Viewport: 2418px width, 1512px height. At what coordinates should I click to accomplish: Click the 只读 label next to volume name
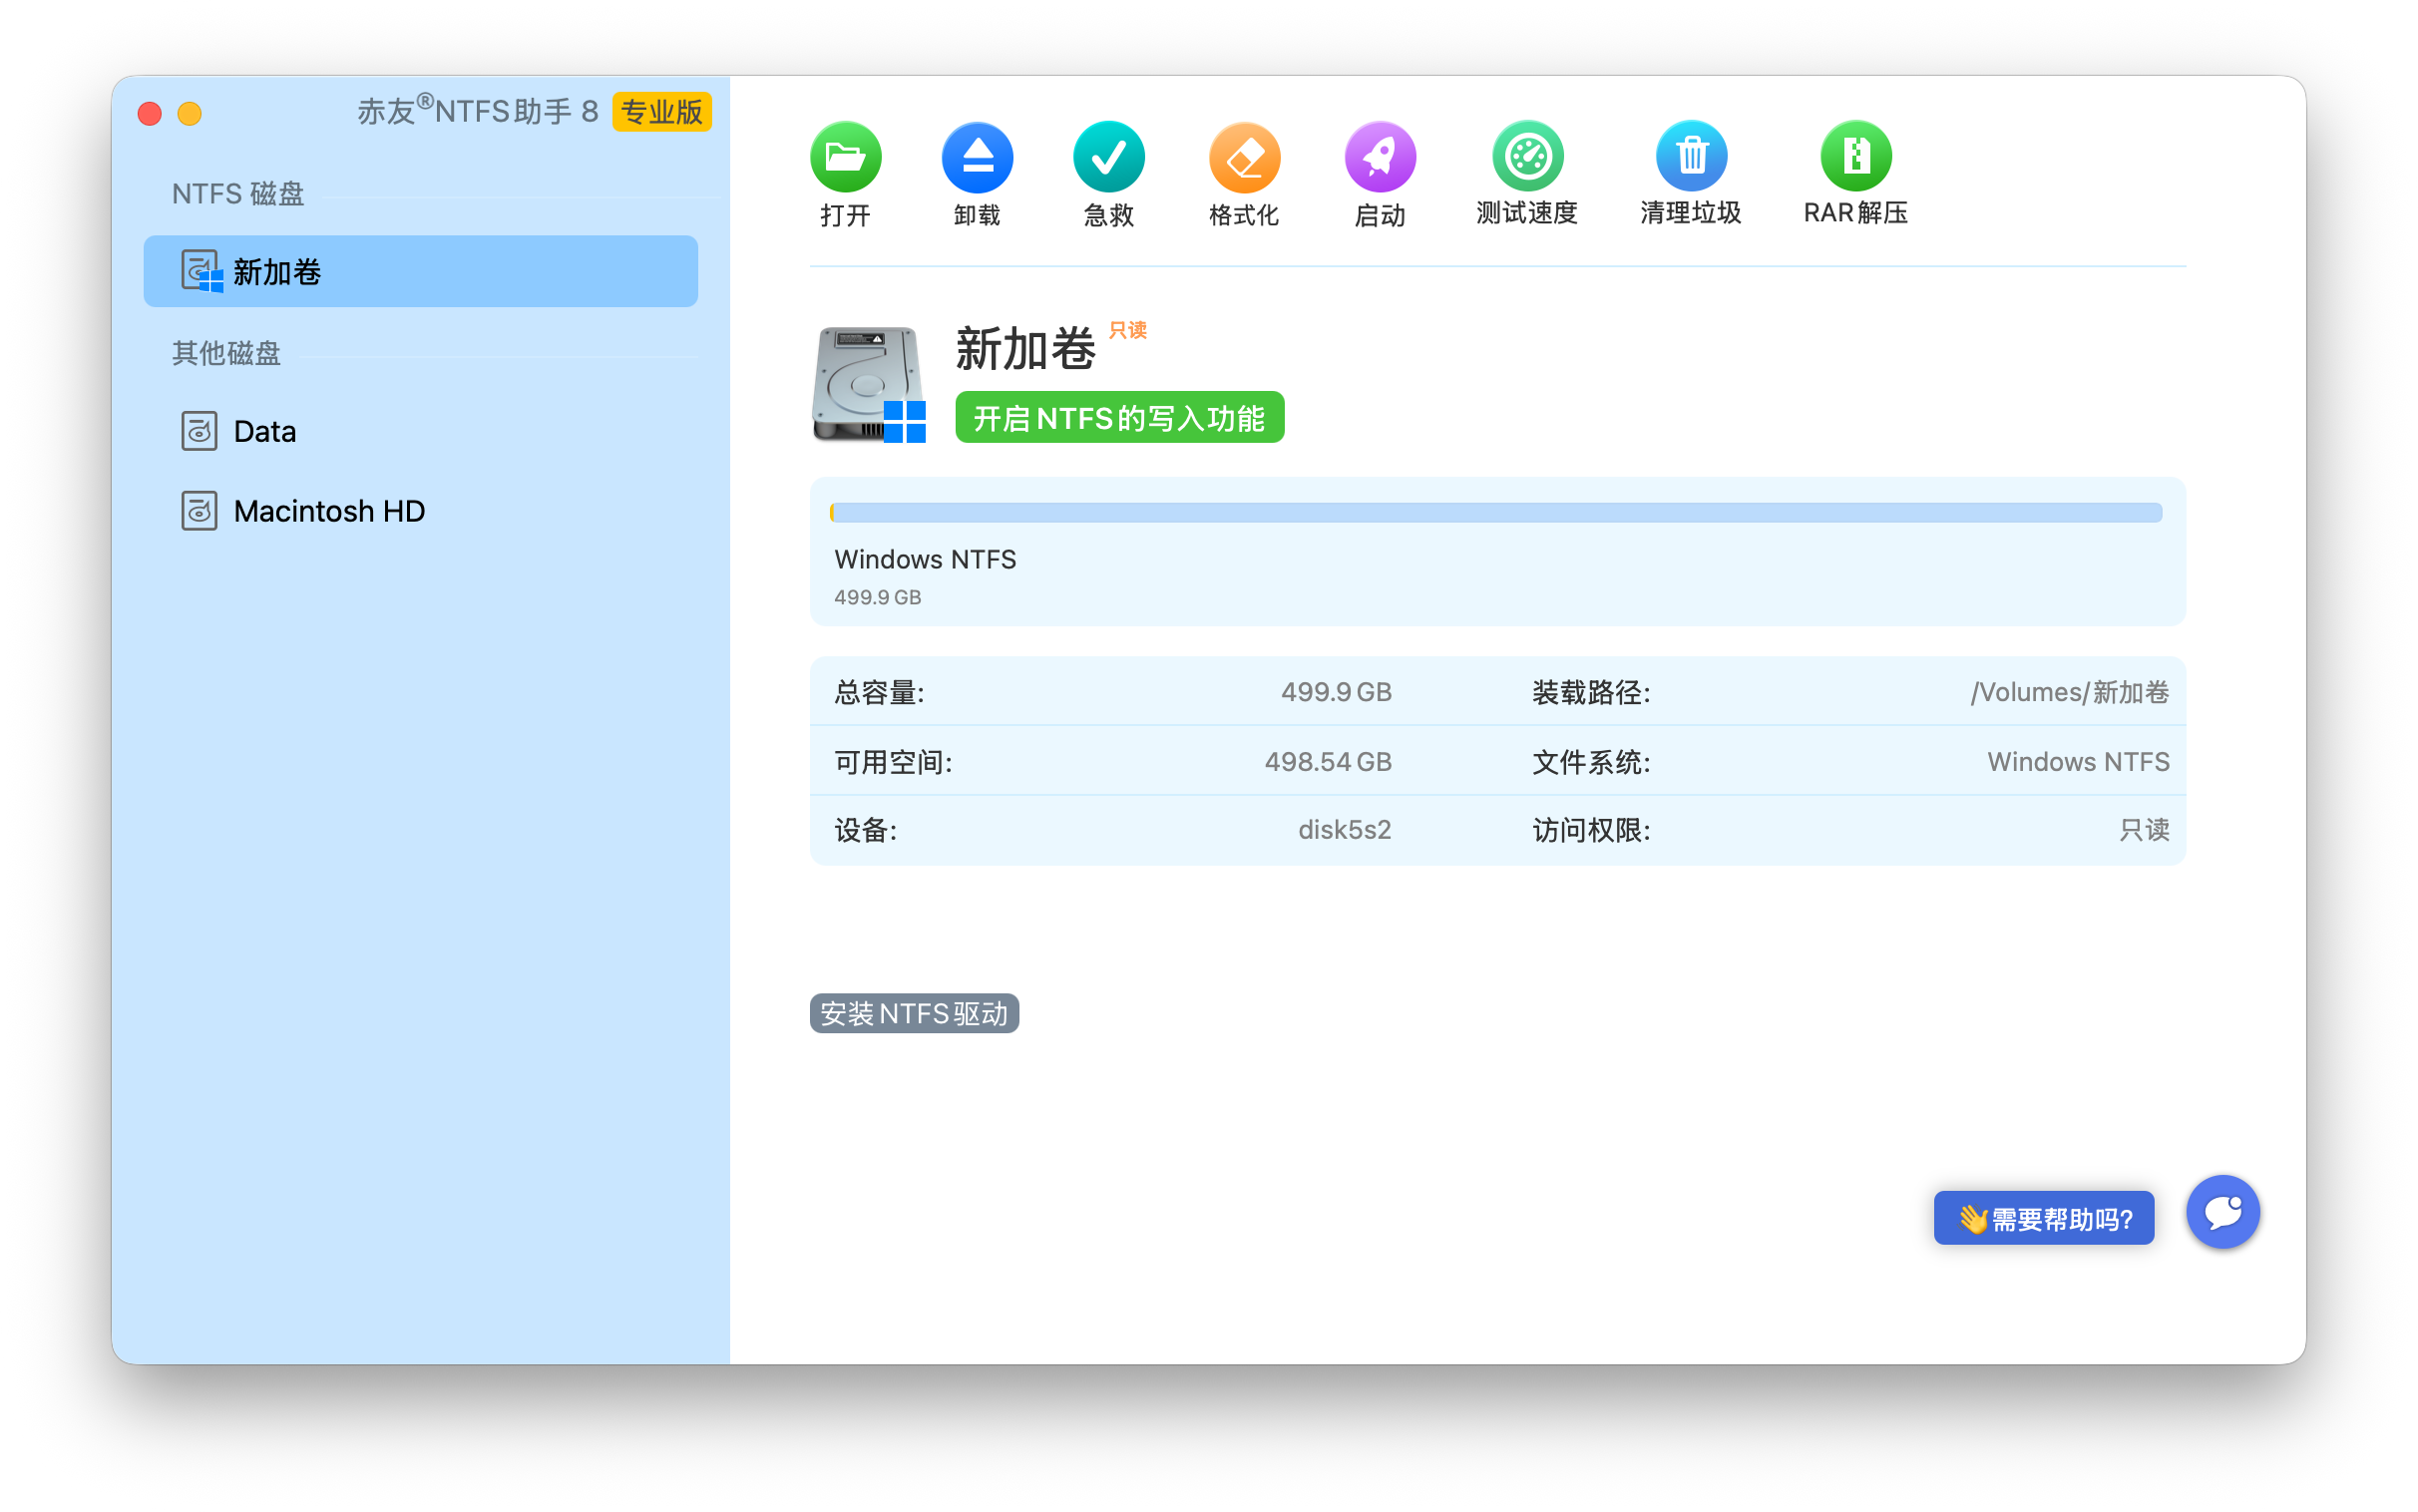1127,330
